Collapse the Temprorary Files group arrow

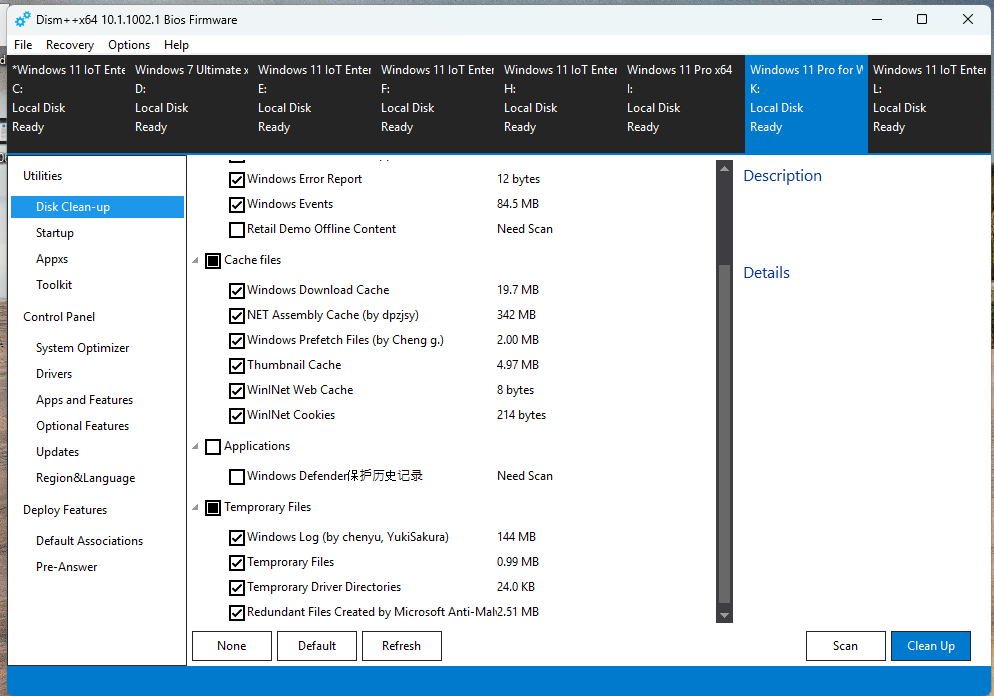[195, 508]
